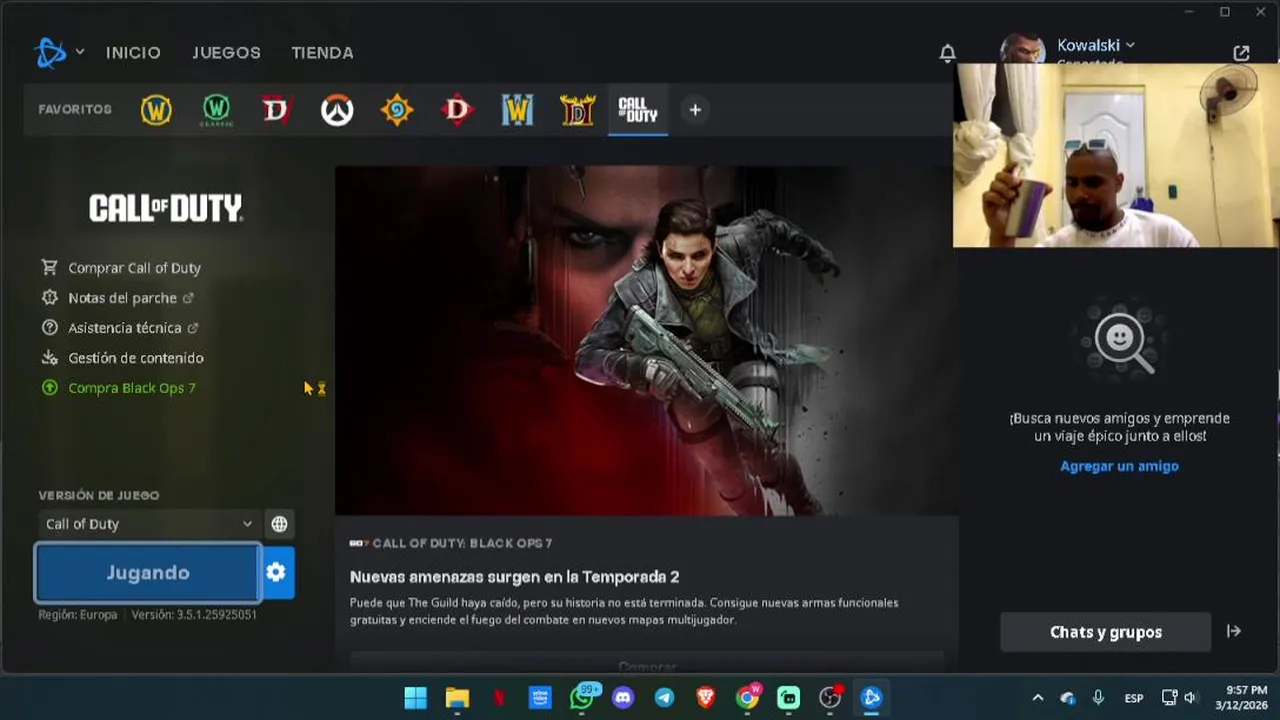Viewport: 1280px width, 720px height.
Task: Go to the TIENDA tab
Action: pyautogui.click(x=322, y=52)
